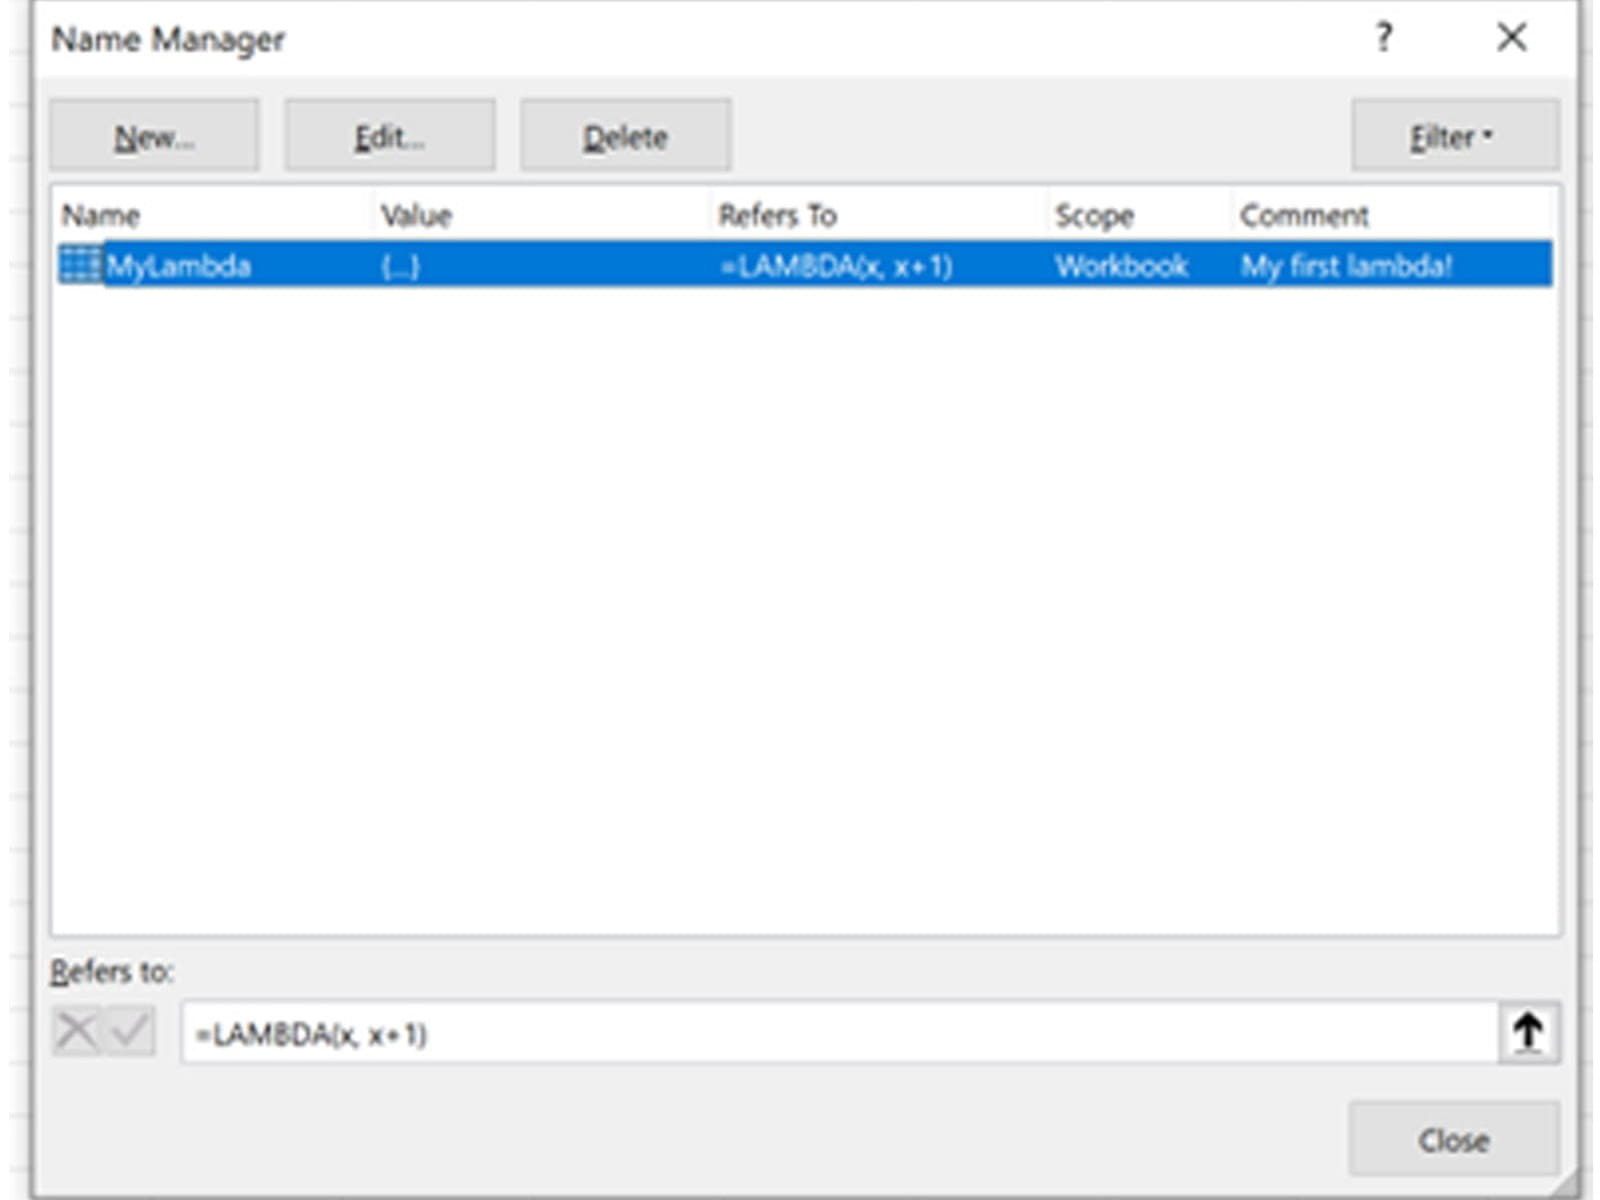This screenshot has width=1600, height=1200.
Task: Click the table icon beside MyLambda
Action: coord(80,265)
